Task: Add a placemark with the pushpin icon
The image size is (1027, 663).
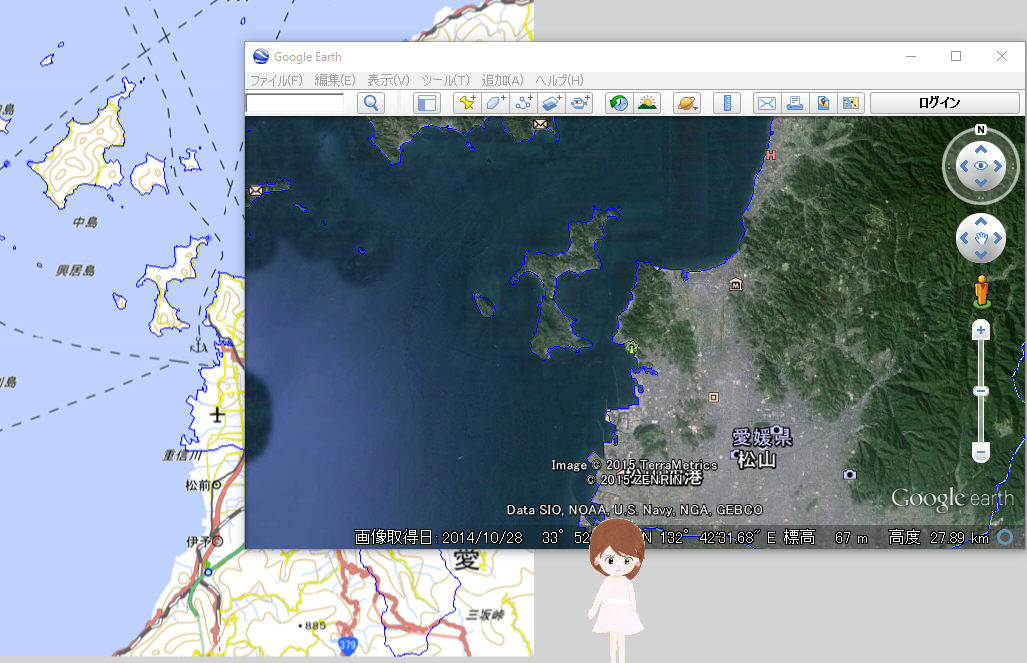Action: click(466, 103)
